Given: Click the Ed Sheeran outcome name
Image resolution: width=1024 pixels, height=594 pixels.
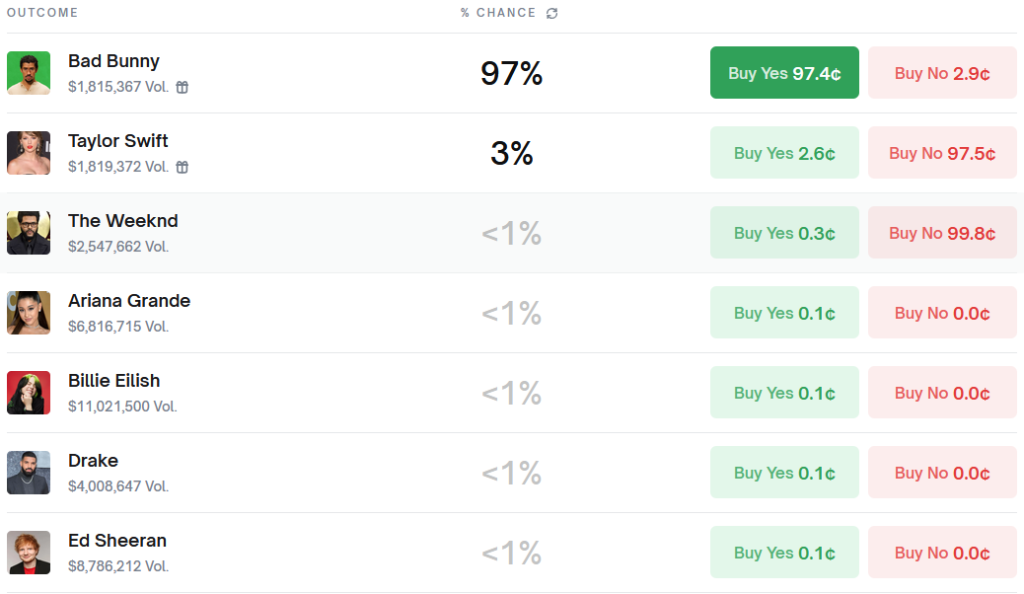Looking at the screenshot, I should click(x=117, y=541).
